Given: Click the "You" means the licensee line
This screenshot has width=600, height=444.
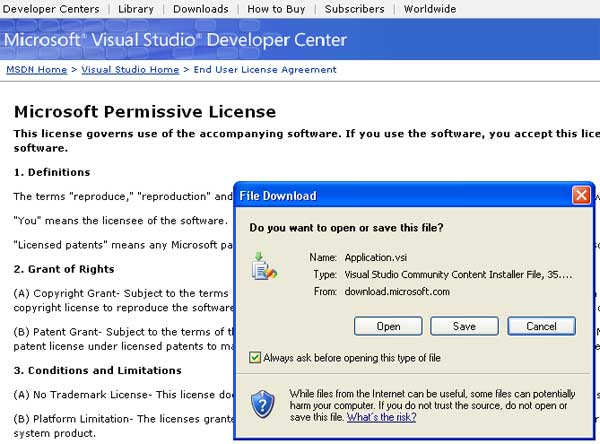Looking at the screenshot, I should (121, 221).
